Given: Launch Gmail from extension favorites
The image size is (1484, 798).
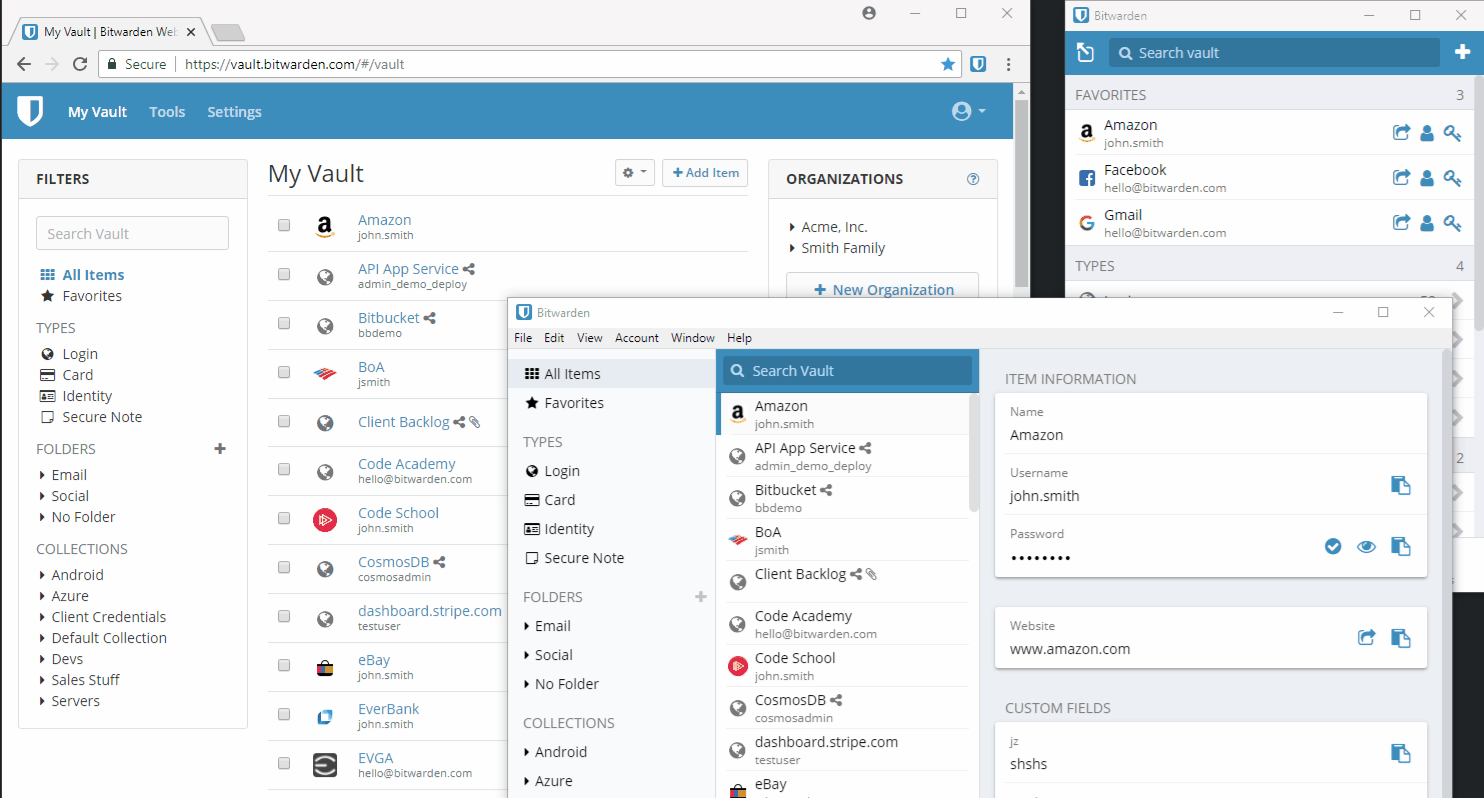Looking at the screenshot, I should coord(1401,223).
